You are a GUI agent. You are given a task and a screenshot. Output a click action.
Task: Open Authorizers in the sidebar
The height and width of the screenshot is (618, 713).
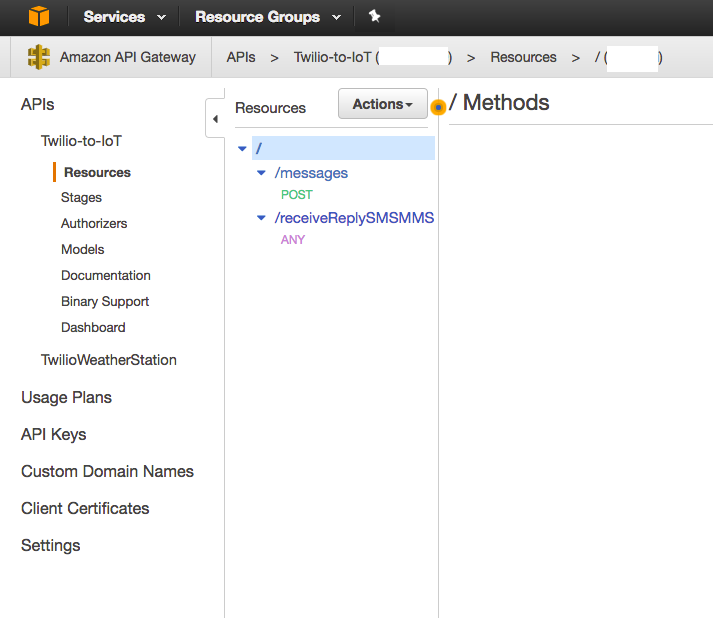[94, 223]
